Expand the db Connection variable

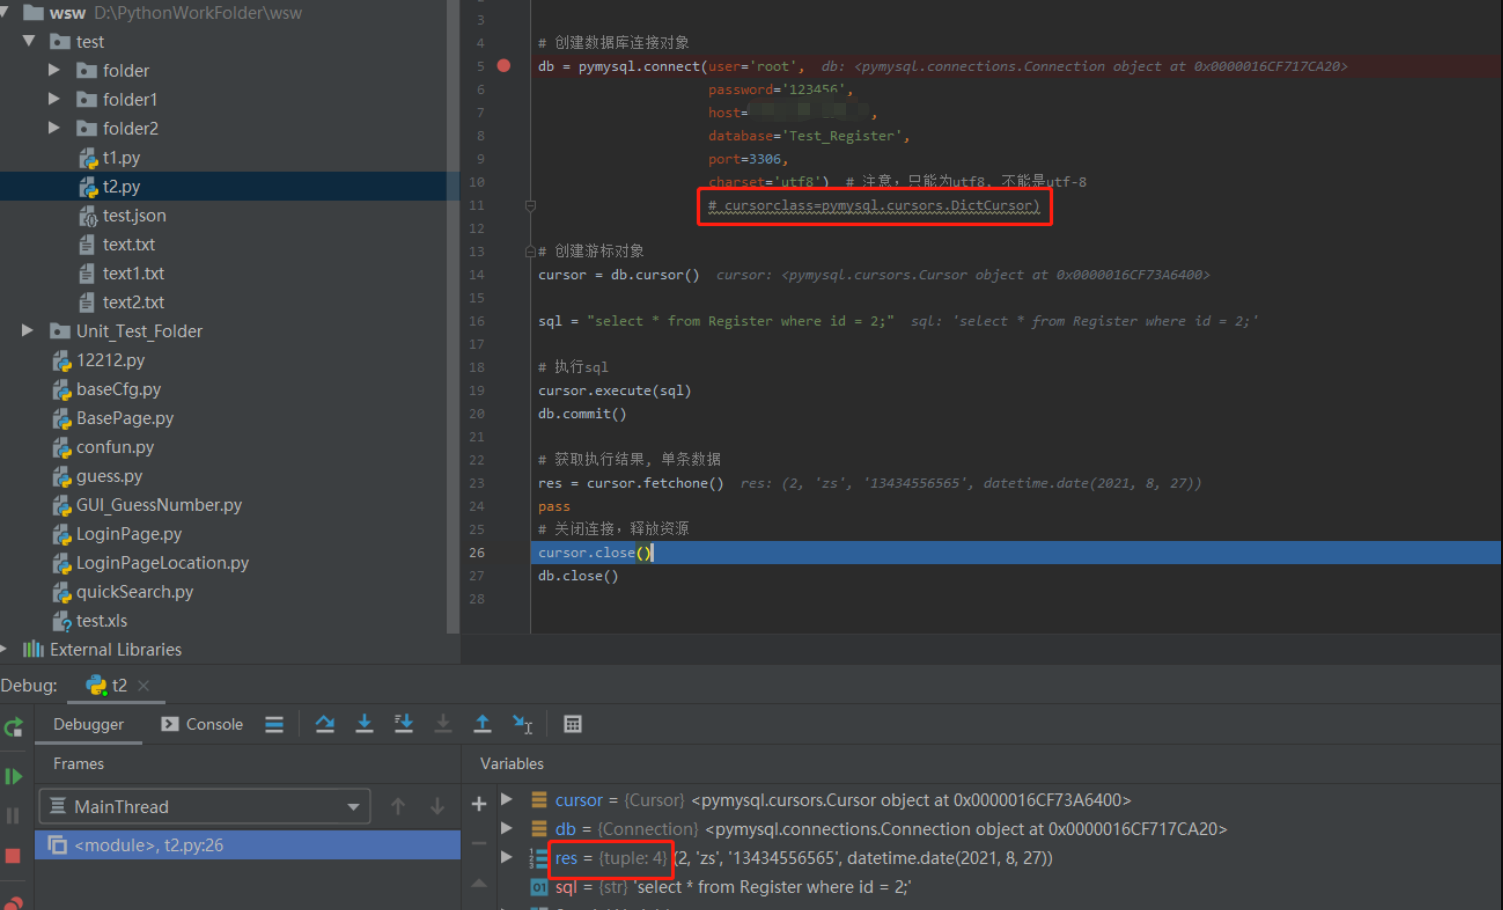point(507,828)
